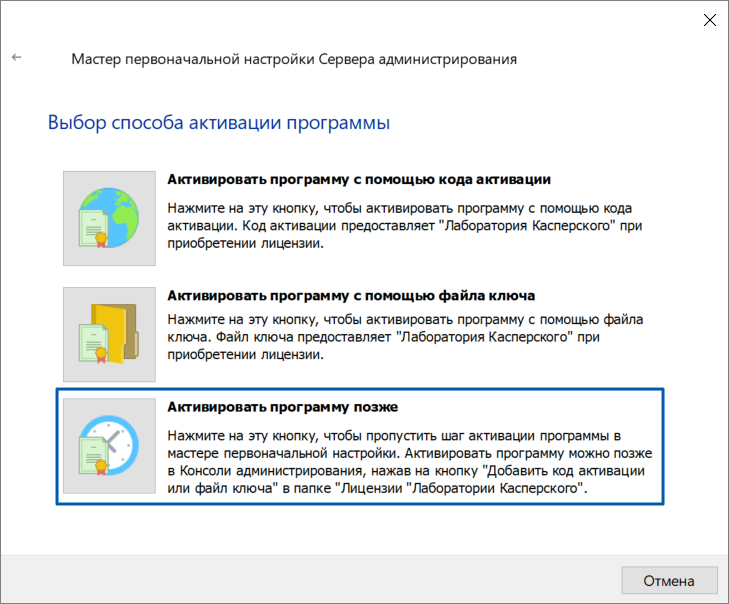
Task: Click the key file description paragraph
Action: 405,337
